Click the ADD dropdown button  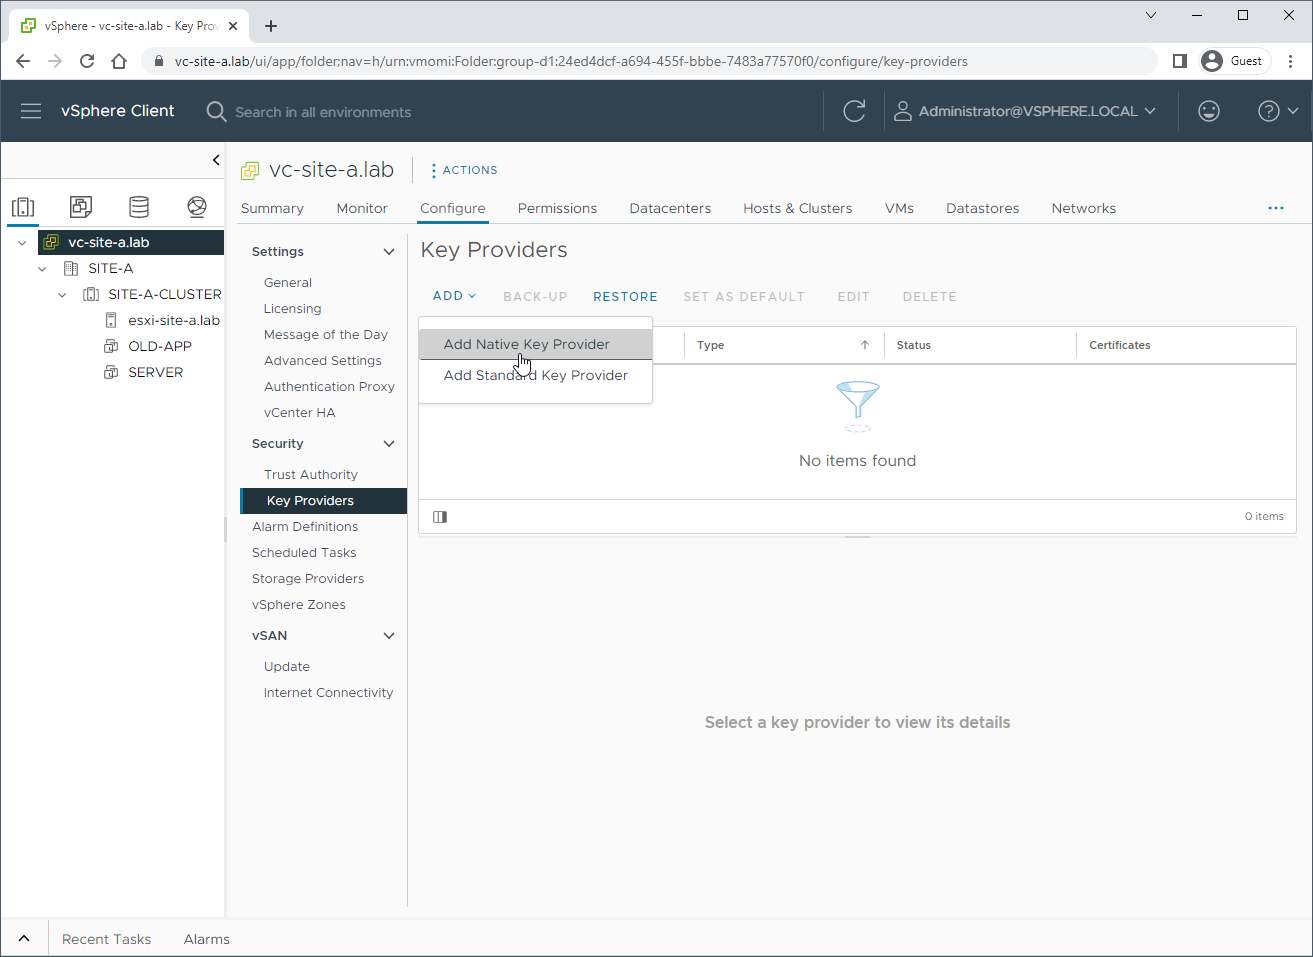click(x=454, y=296)
